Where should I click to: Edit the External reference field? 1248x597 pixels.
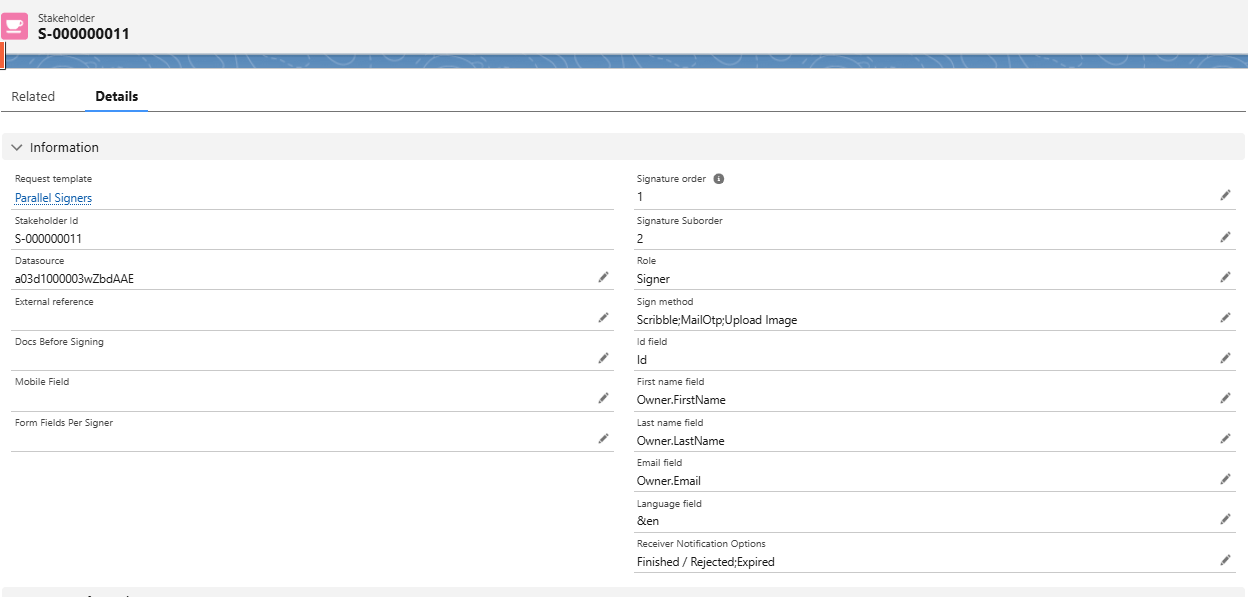click(603, 318)
